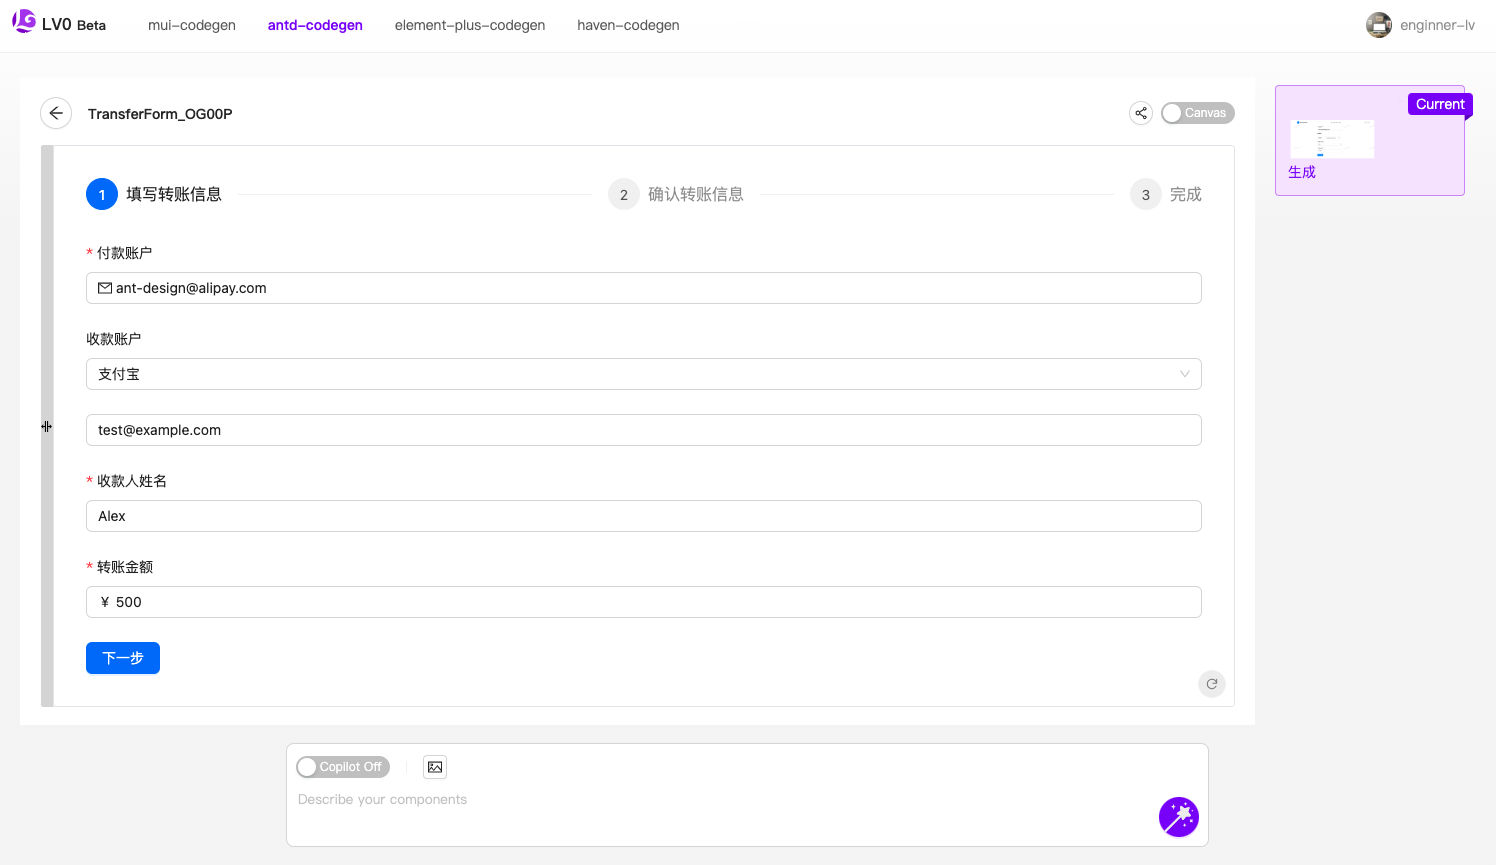Click the Describe your components input
The height and width of the screenshot is (865, 1496).
coord(720,800)
